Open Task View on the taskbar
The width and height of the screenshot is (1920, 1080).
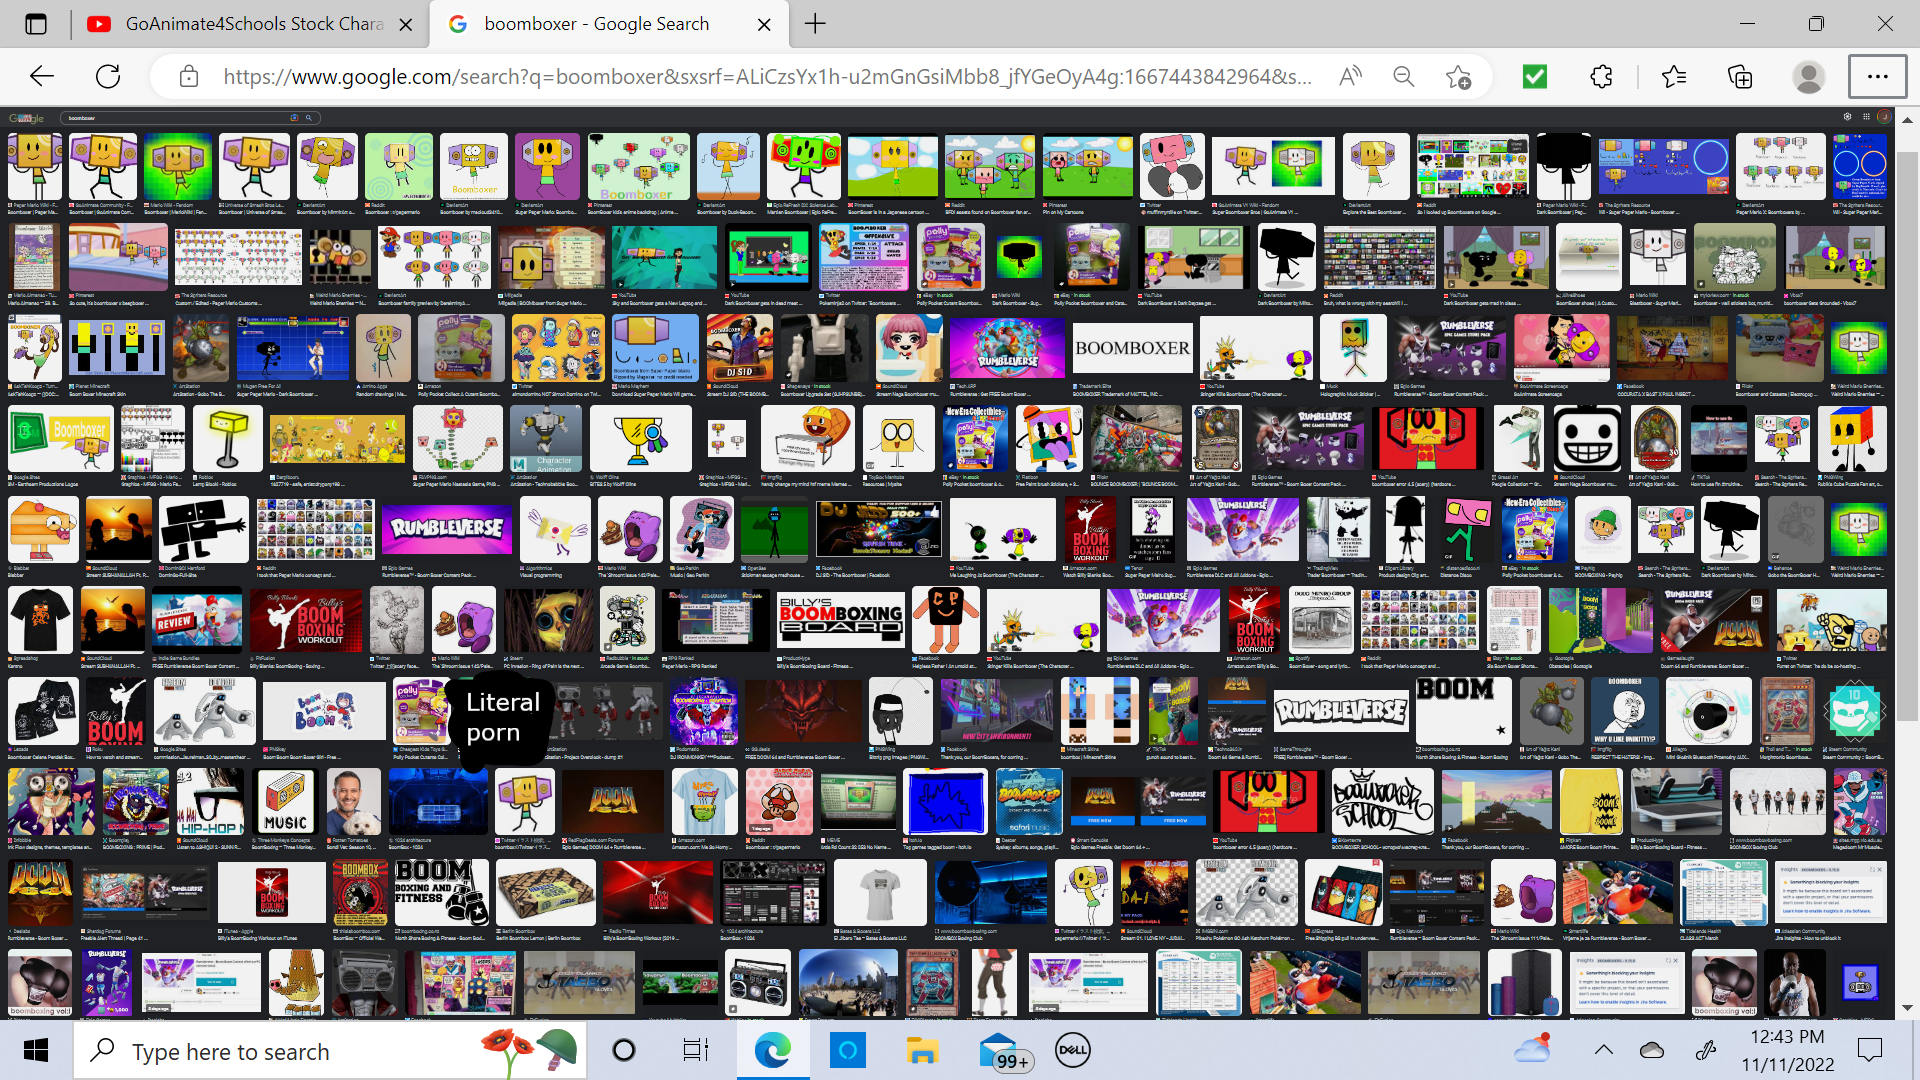tap(695, 1051)
